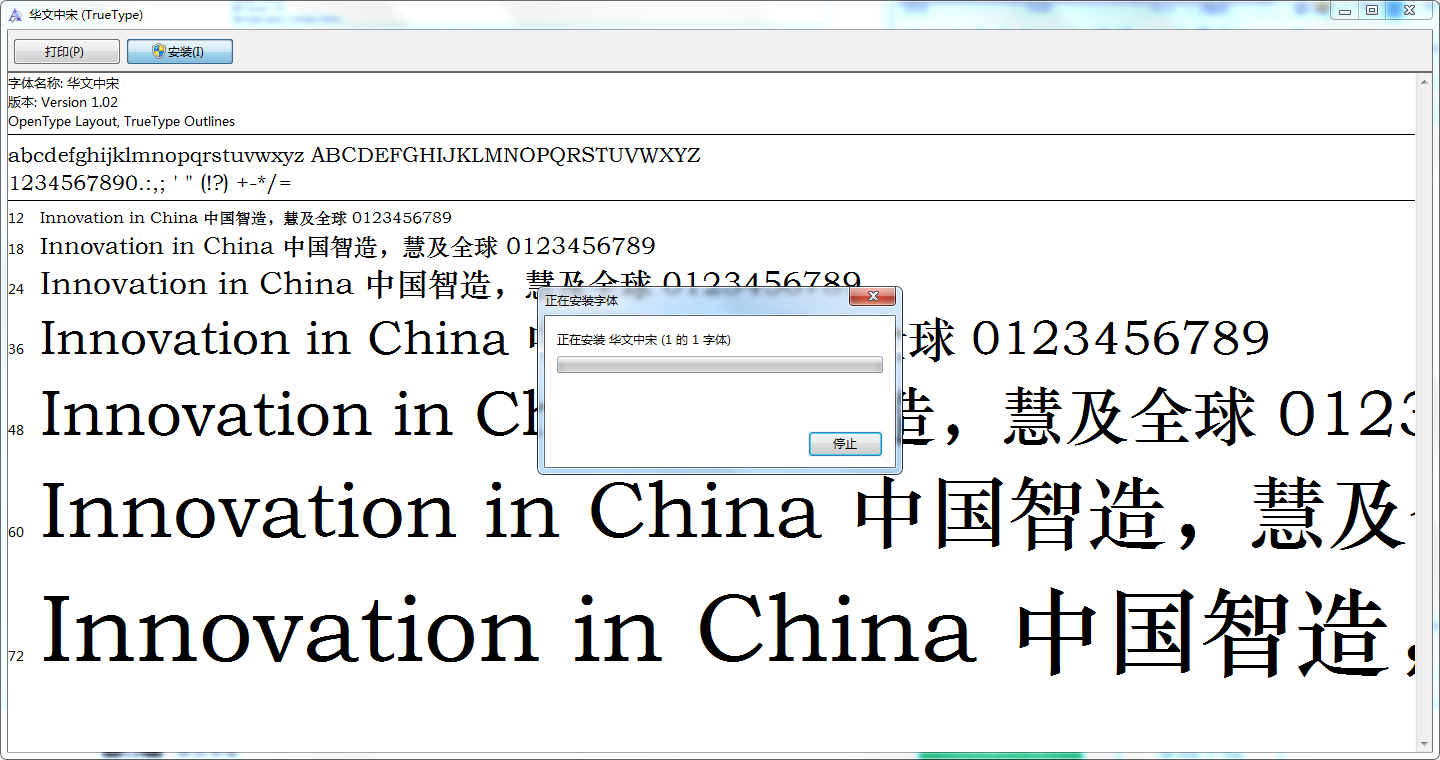Click the 12-point Innovation in China preview line
The image size is (1440, 760).
[245, 217]
